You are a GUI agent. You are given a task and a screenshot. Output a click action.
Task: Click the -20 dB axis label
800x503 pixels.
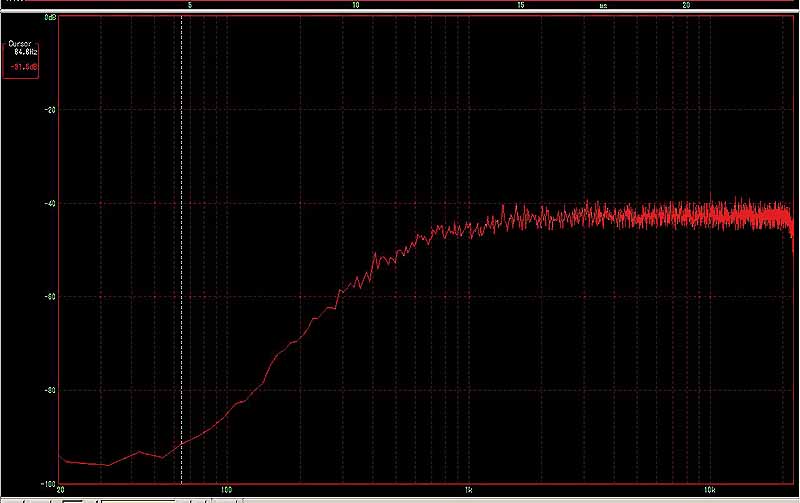click(49, 110)
